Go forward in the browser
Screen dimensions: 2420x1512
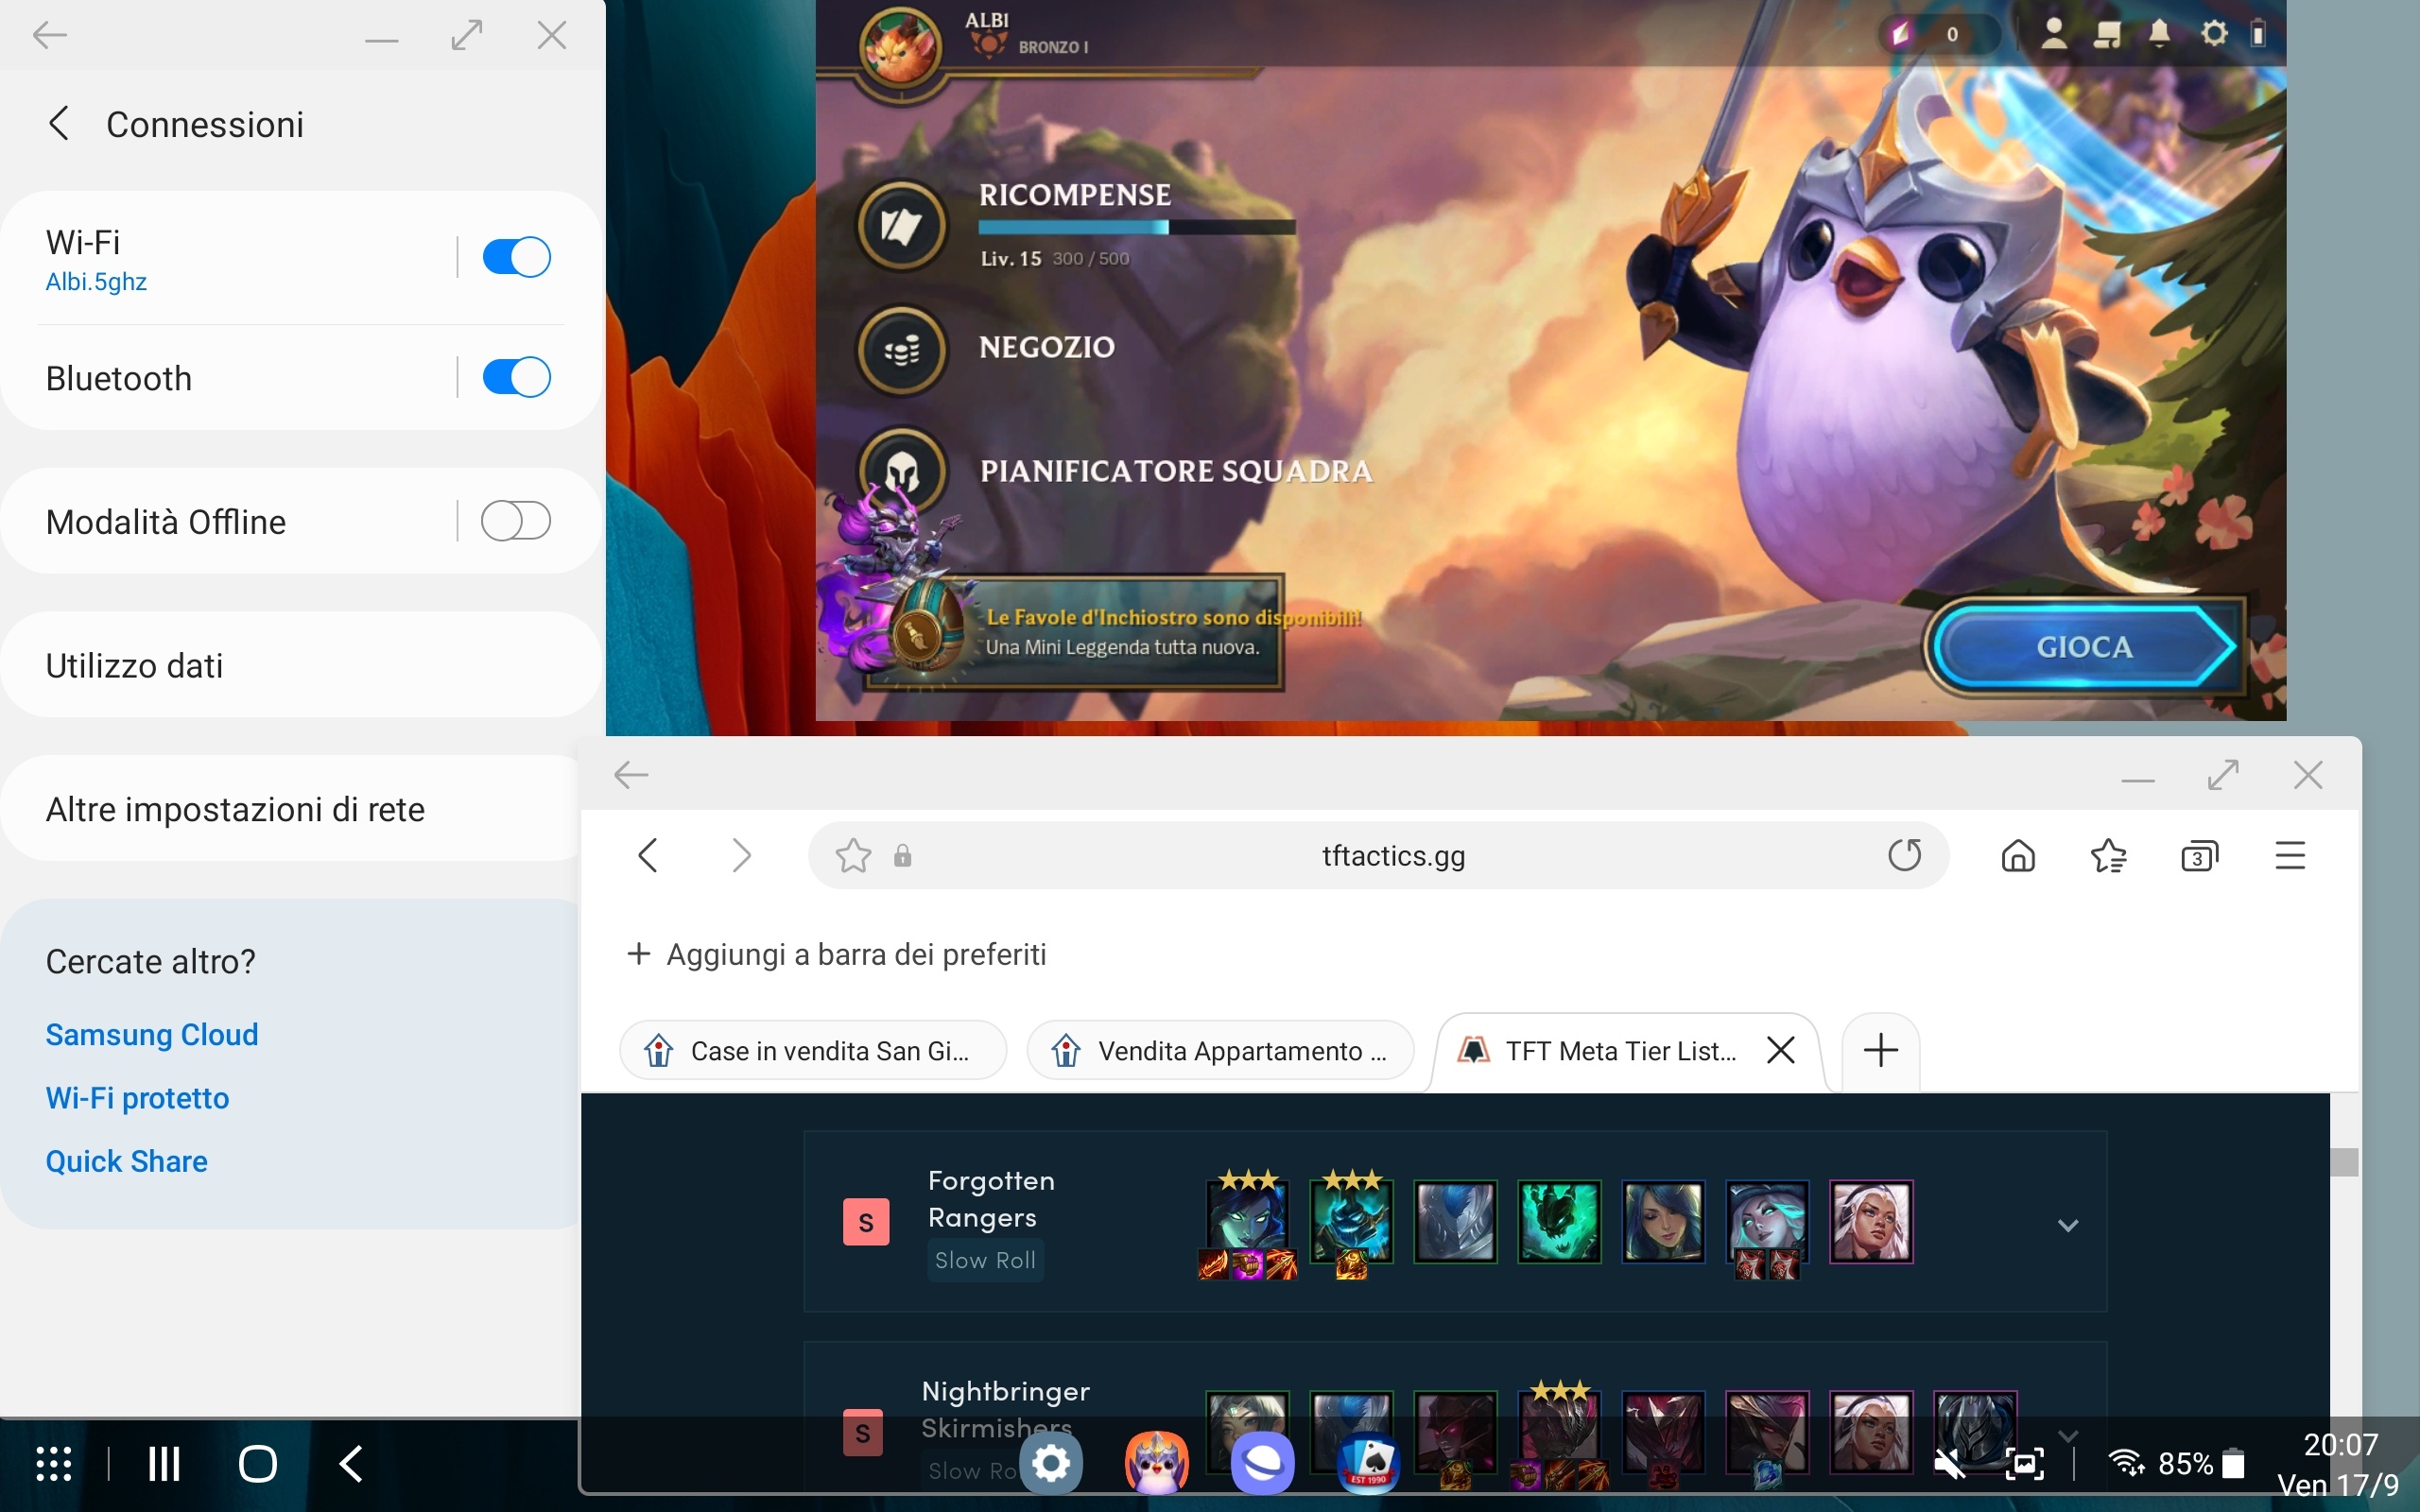pyautogui.click(x=740, y=855)
